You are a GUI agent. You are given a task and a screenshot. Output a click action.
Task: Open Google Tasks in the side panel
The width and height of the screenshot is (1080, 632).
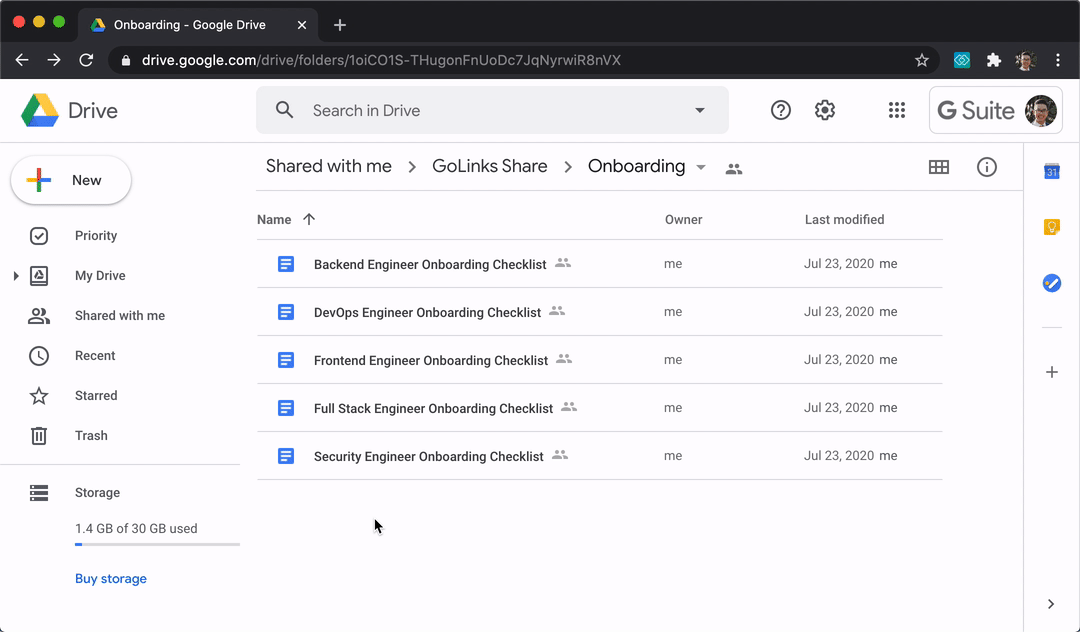[1051, 283]
